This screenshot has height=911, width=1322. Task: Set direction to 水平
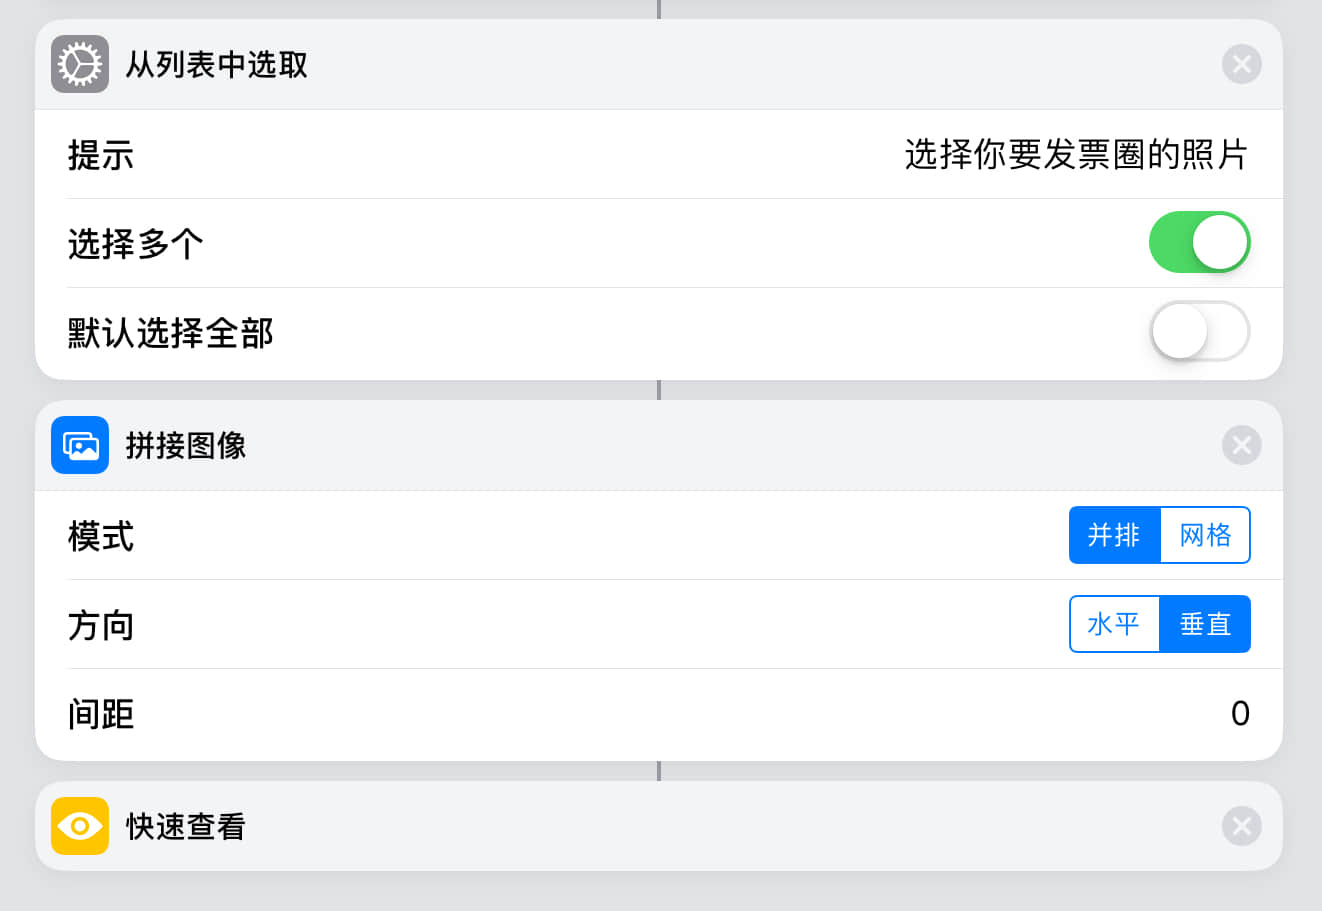point(1114,624)
